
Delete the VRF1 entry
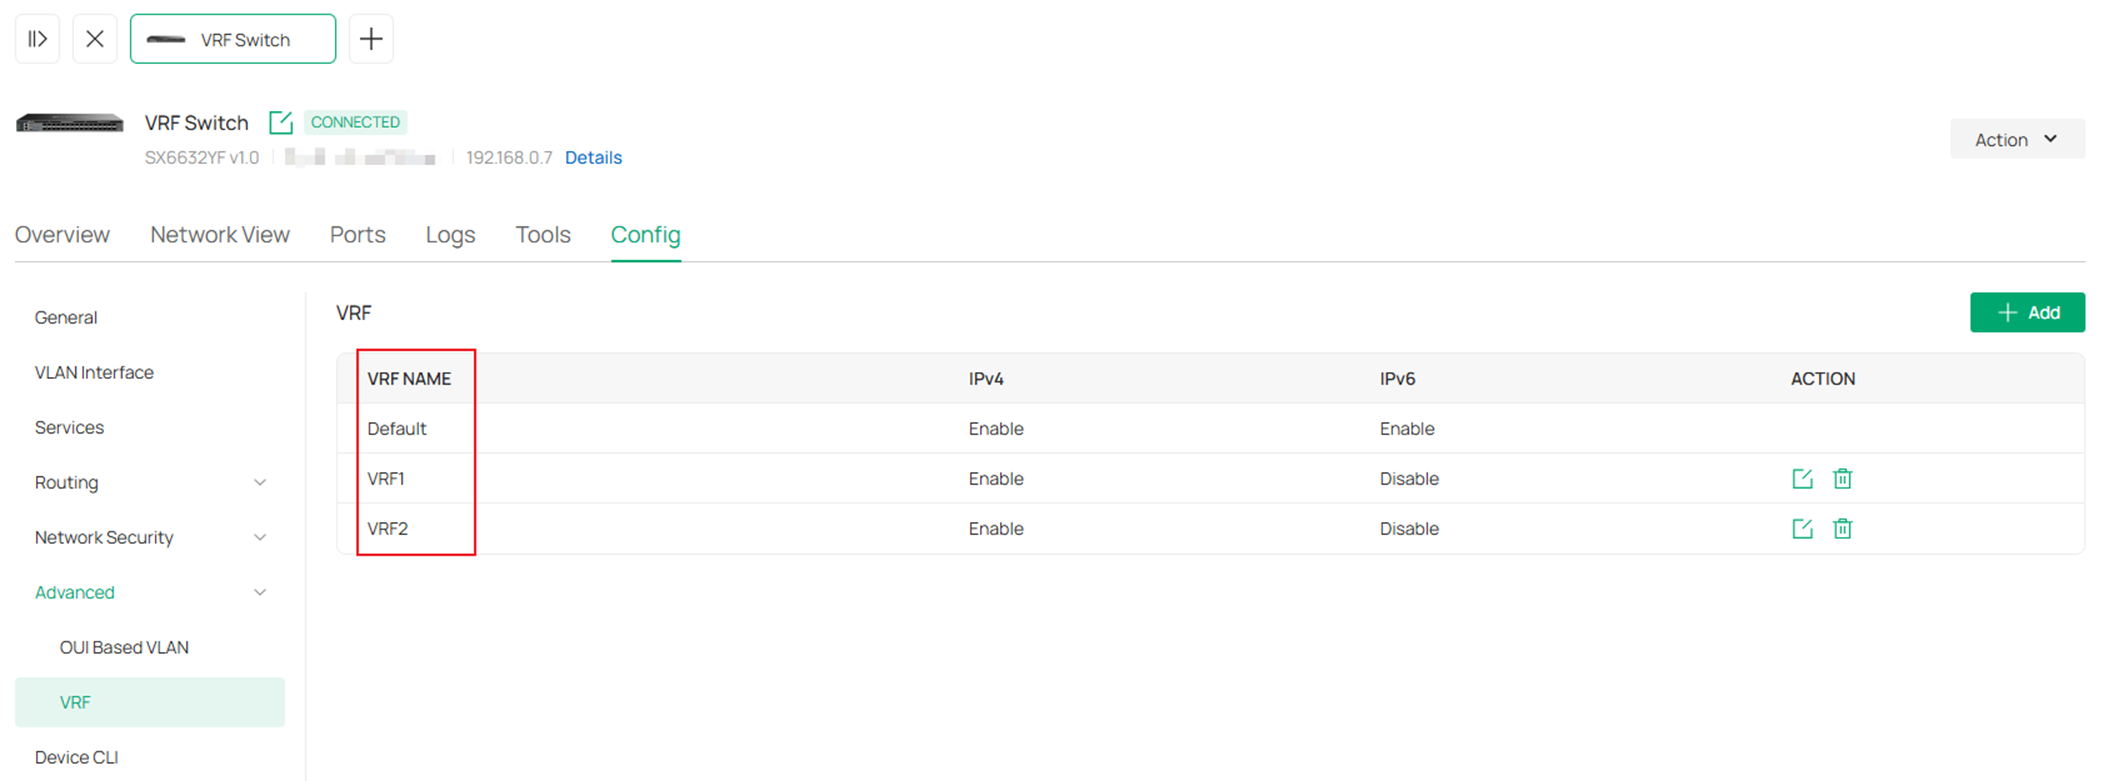coord(1843,478)
